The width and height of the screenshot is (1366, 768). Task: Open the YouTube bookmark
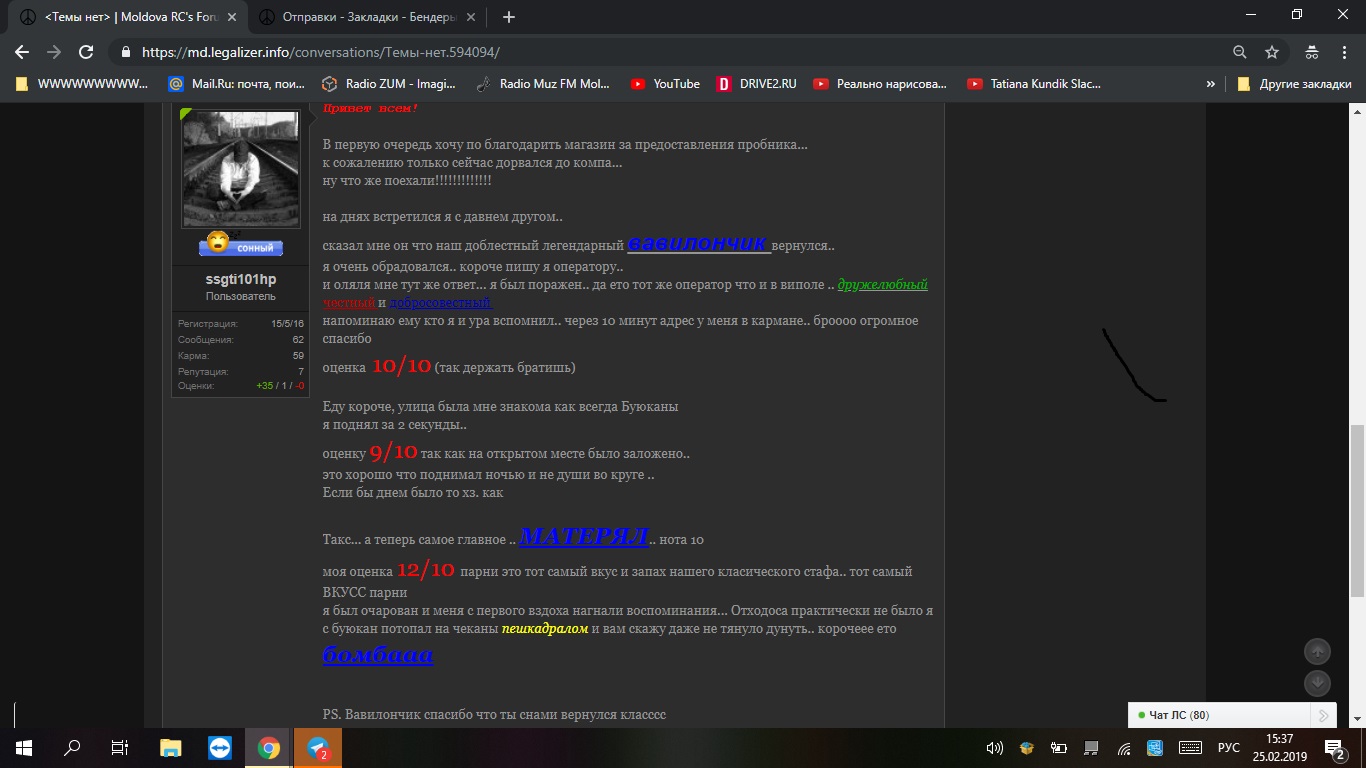tap(665, 84)
